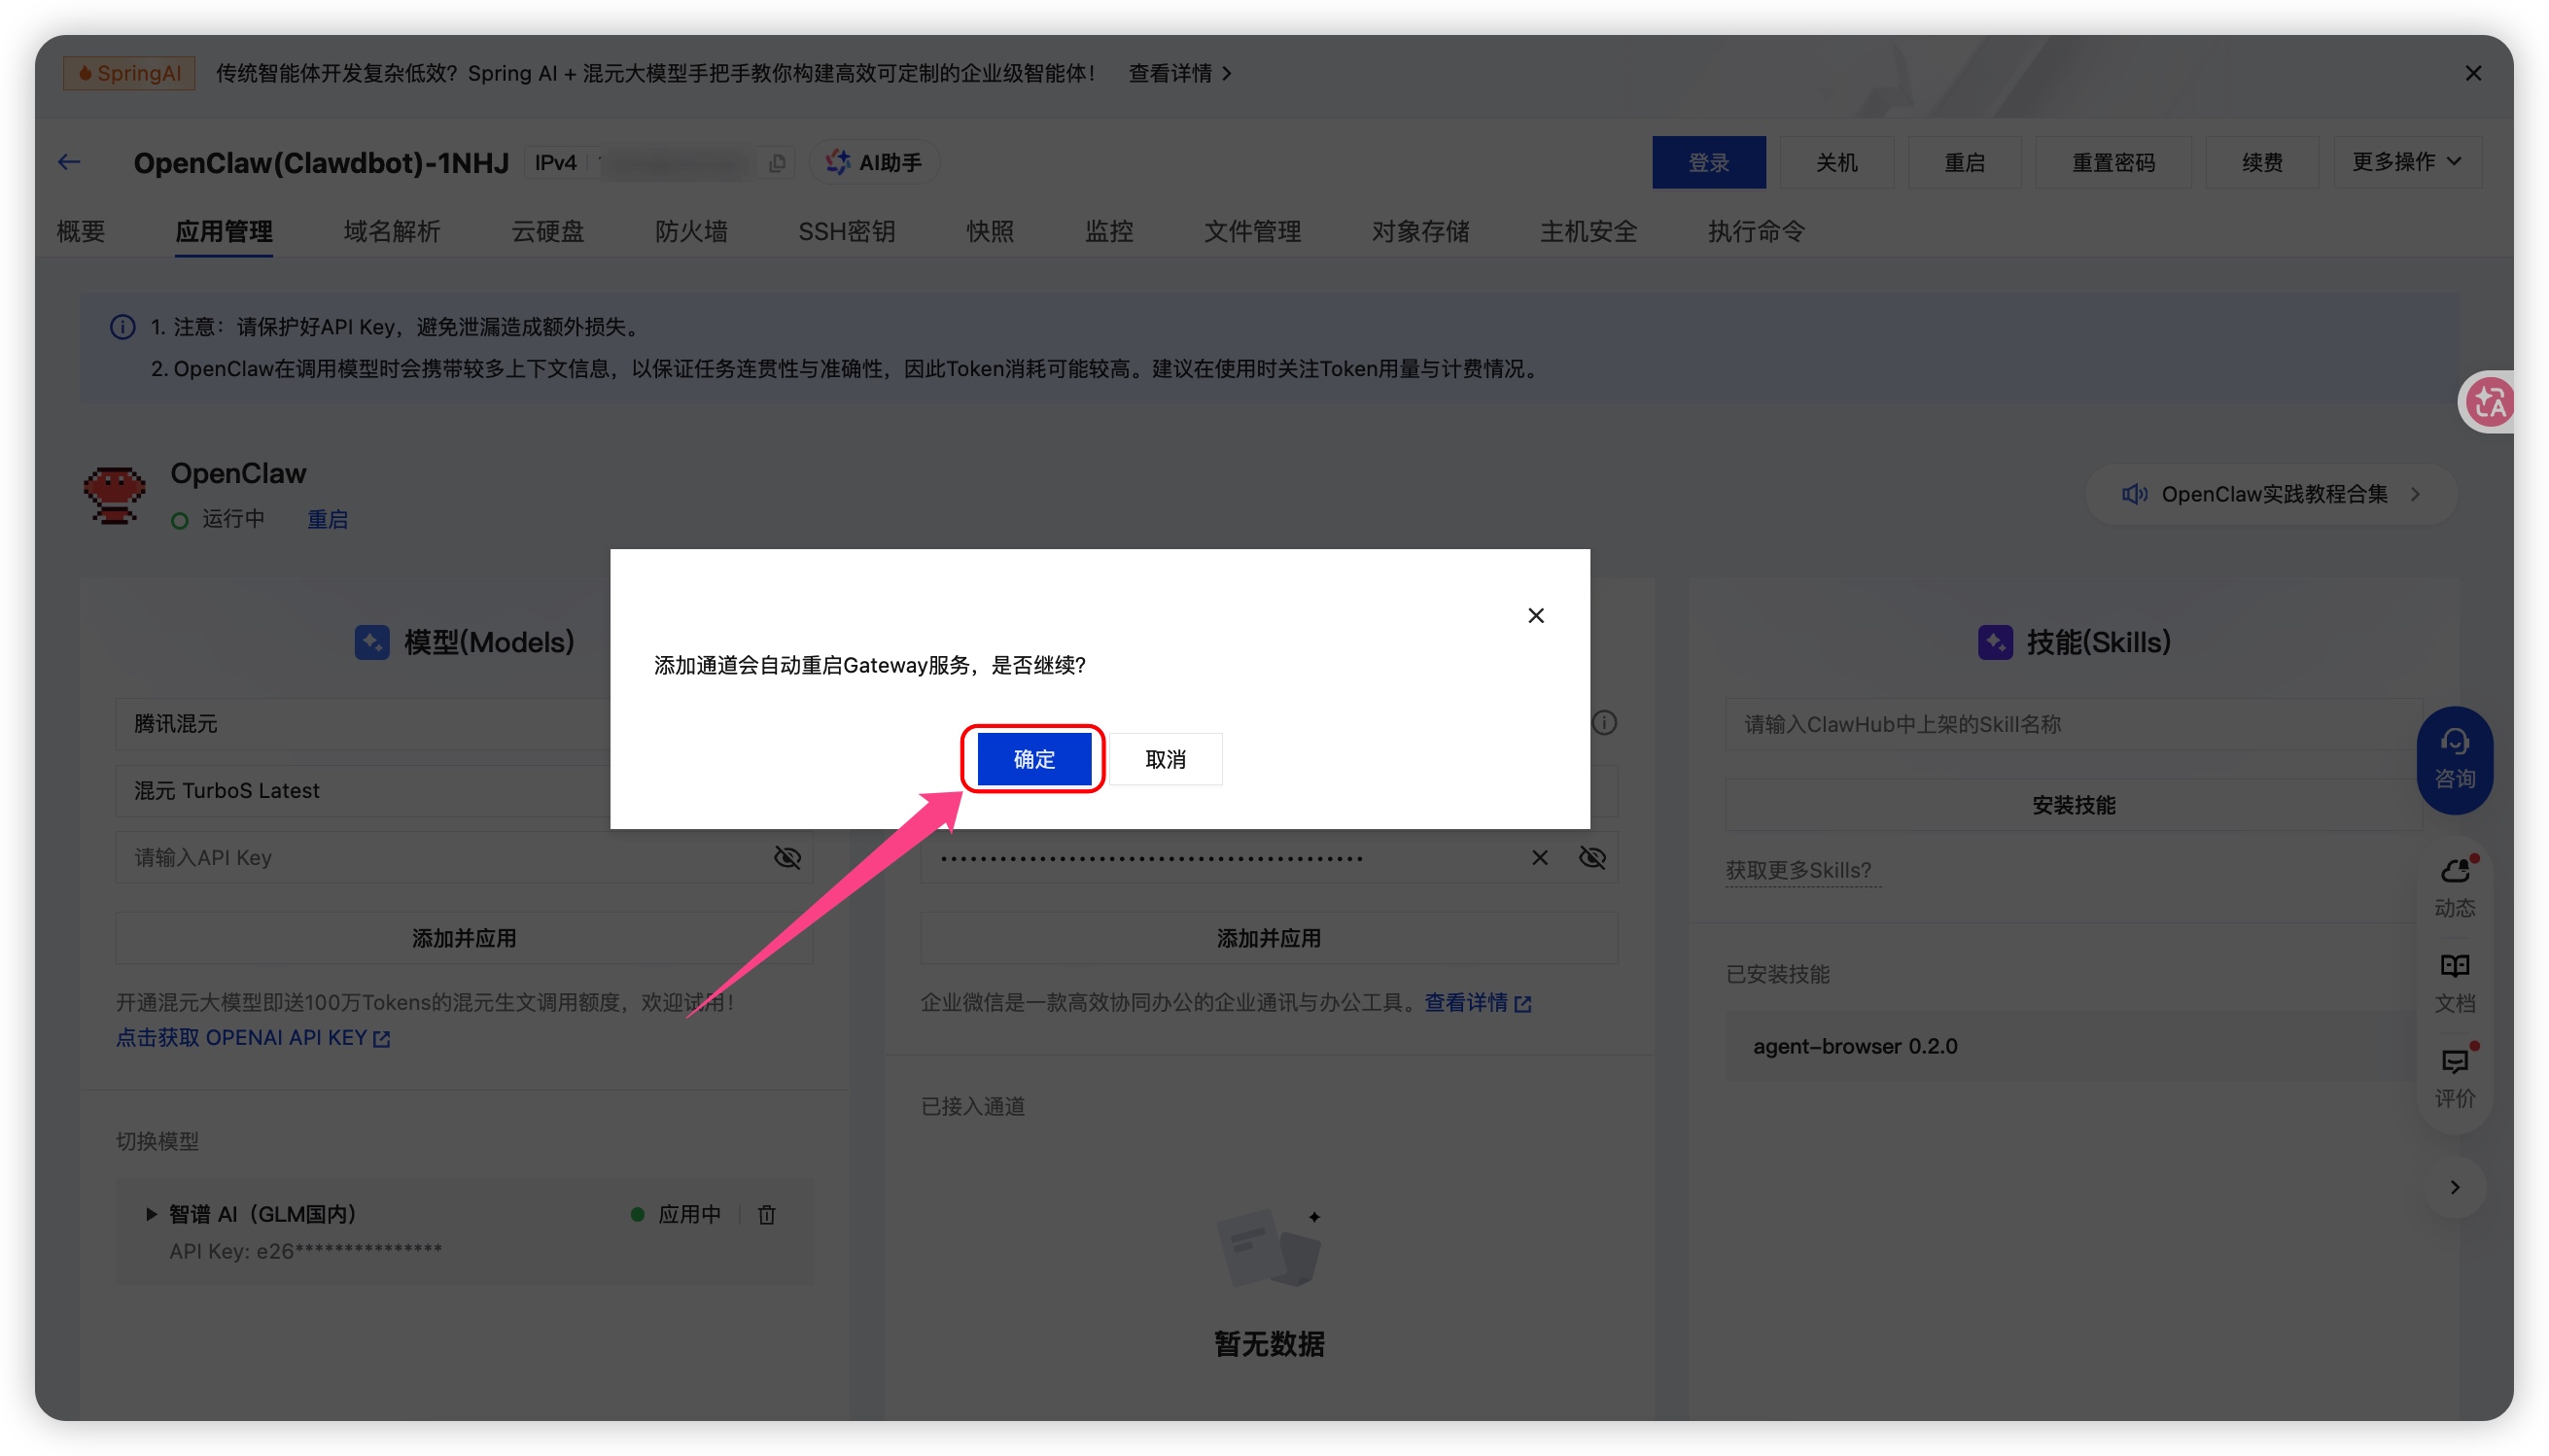Toggle API Key visibility eye in Models panel

click(x=787, y=857)
